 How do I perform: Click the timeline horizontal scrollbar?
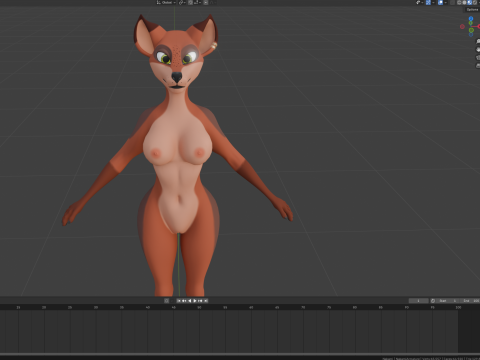[x=240, y=354]
